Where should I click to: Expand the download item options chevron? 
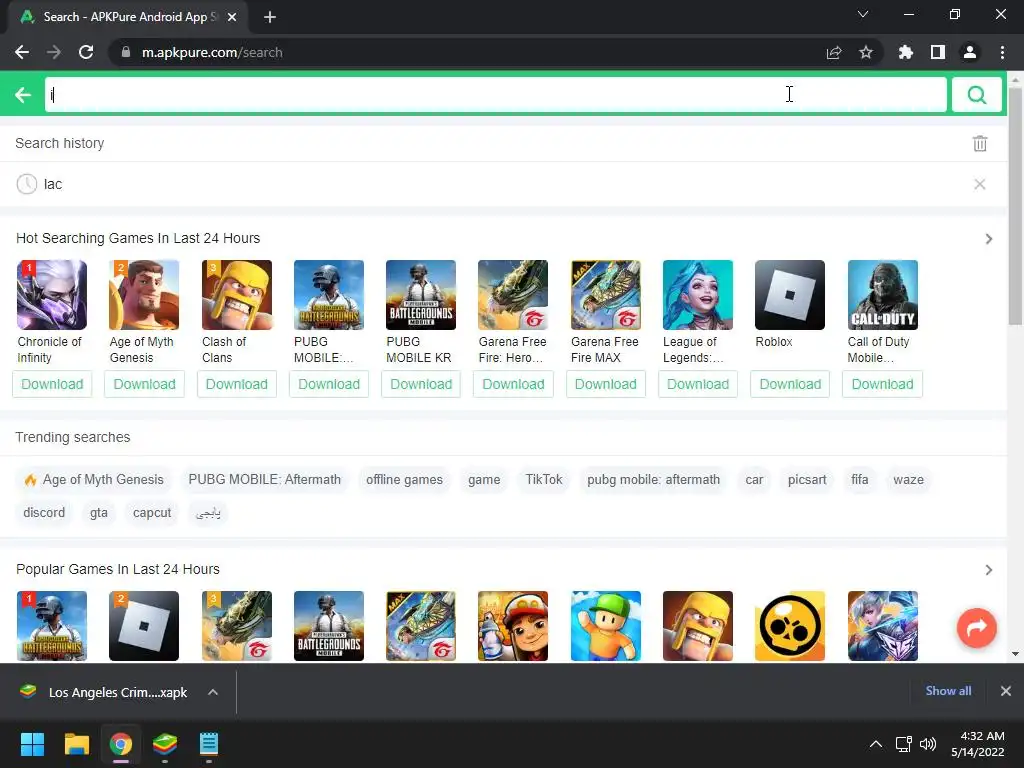click(x=212, y=692)
